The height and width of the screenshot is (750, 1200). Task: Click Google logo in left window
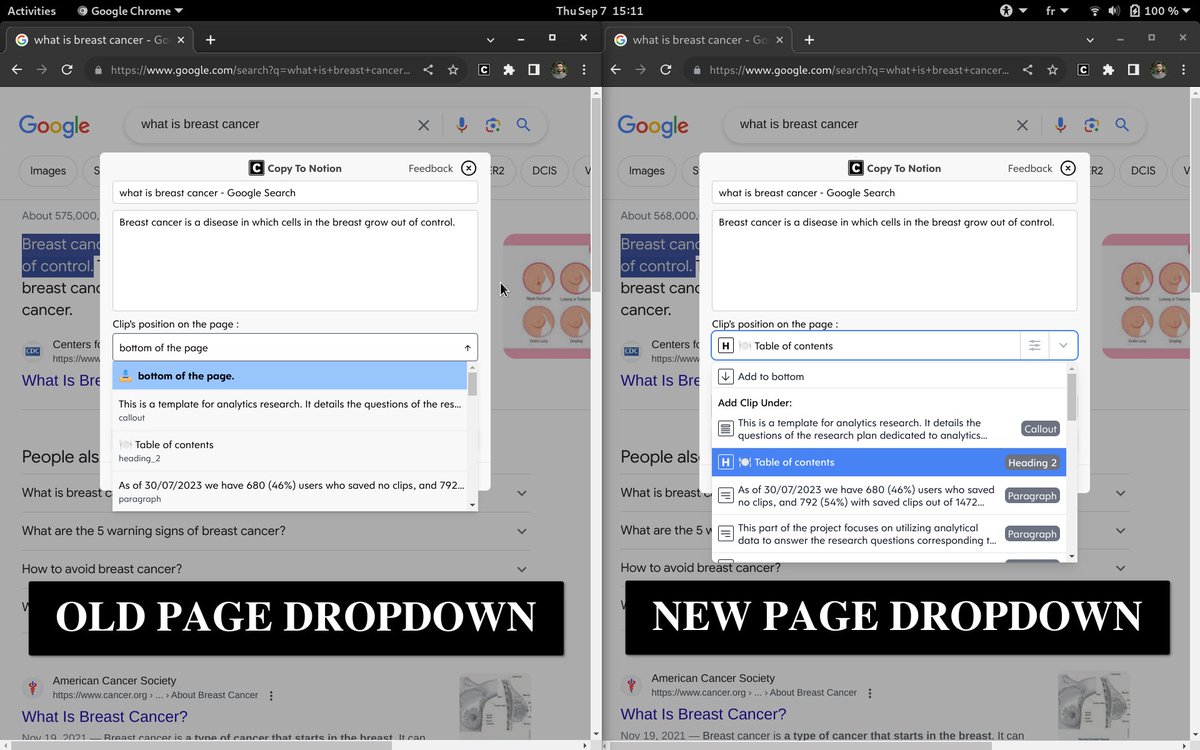[54, 126]
